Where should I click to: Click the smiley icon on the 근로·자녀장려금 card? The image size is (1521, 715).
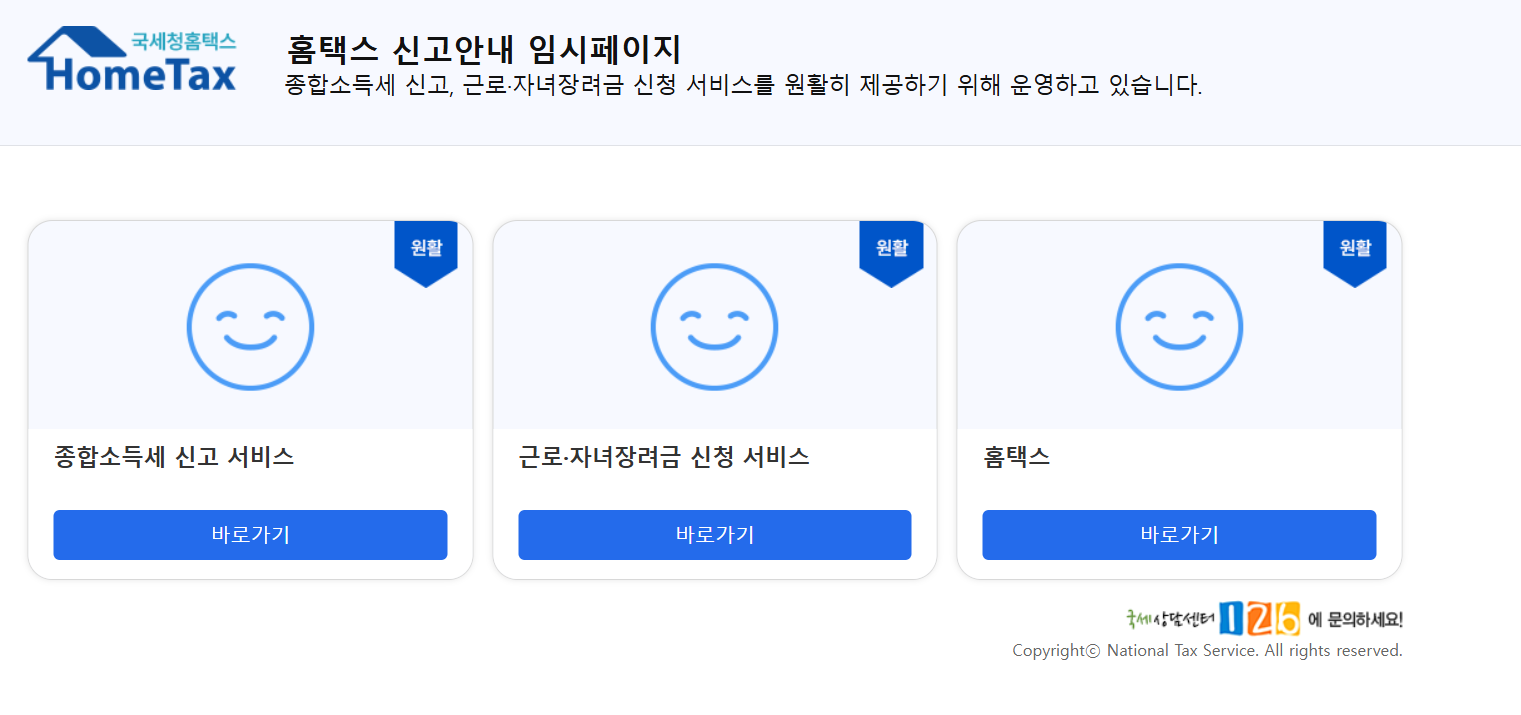[x=714, y=327]
